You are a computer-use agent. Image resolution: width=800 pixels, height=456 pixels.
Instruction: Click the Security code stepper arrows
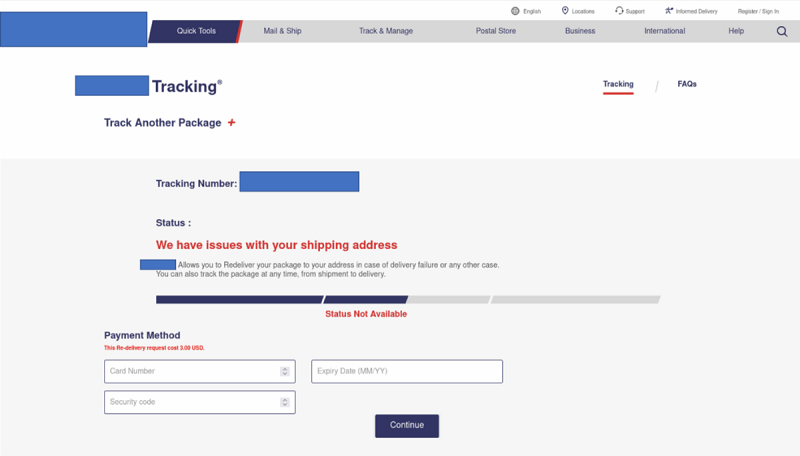(285, 402)
